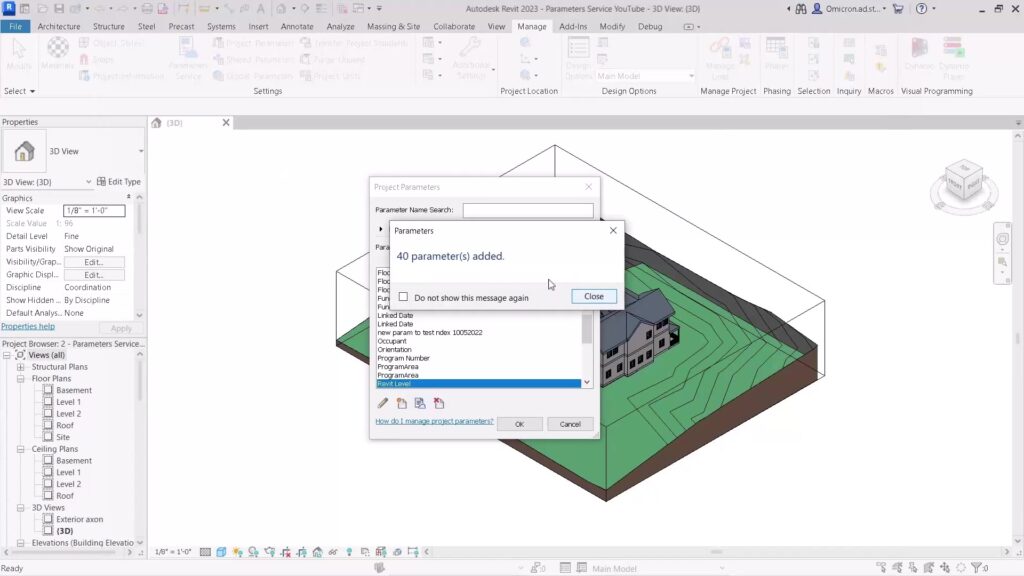Switch to the Annotate ribbon tab

point(297,26)
